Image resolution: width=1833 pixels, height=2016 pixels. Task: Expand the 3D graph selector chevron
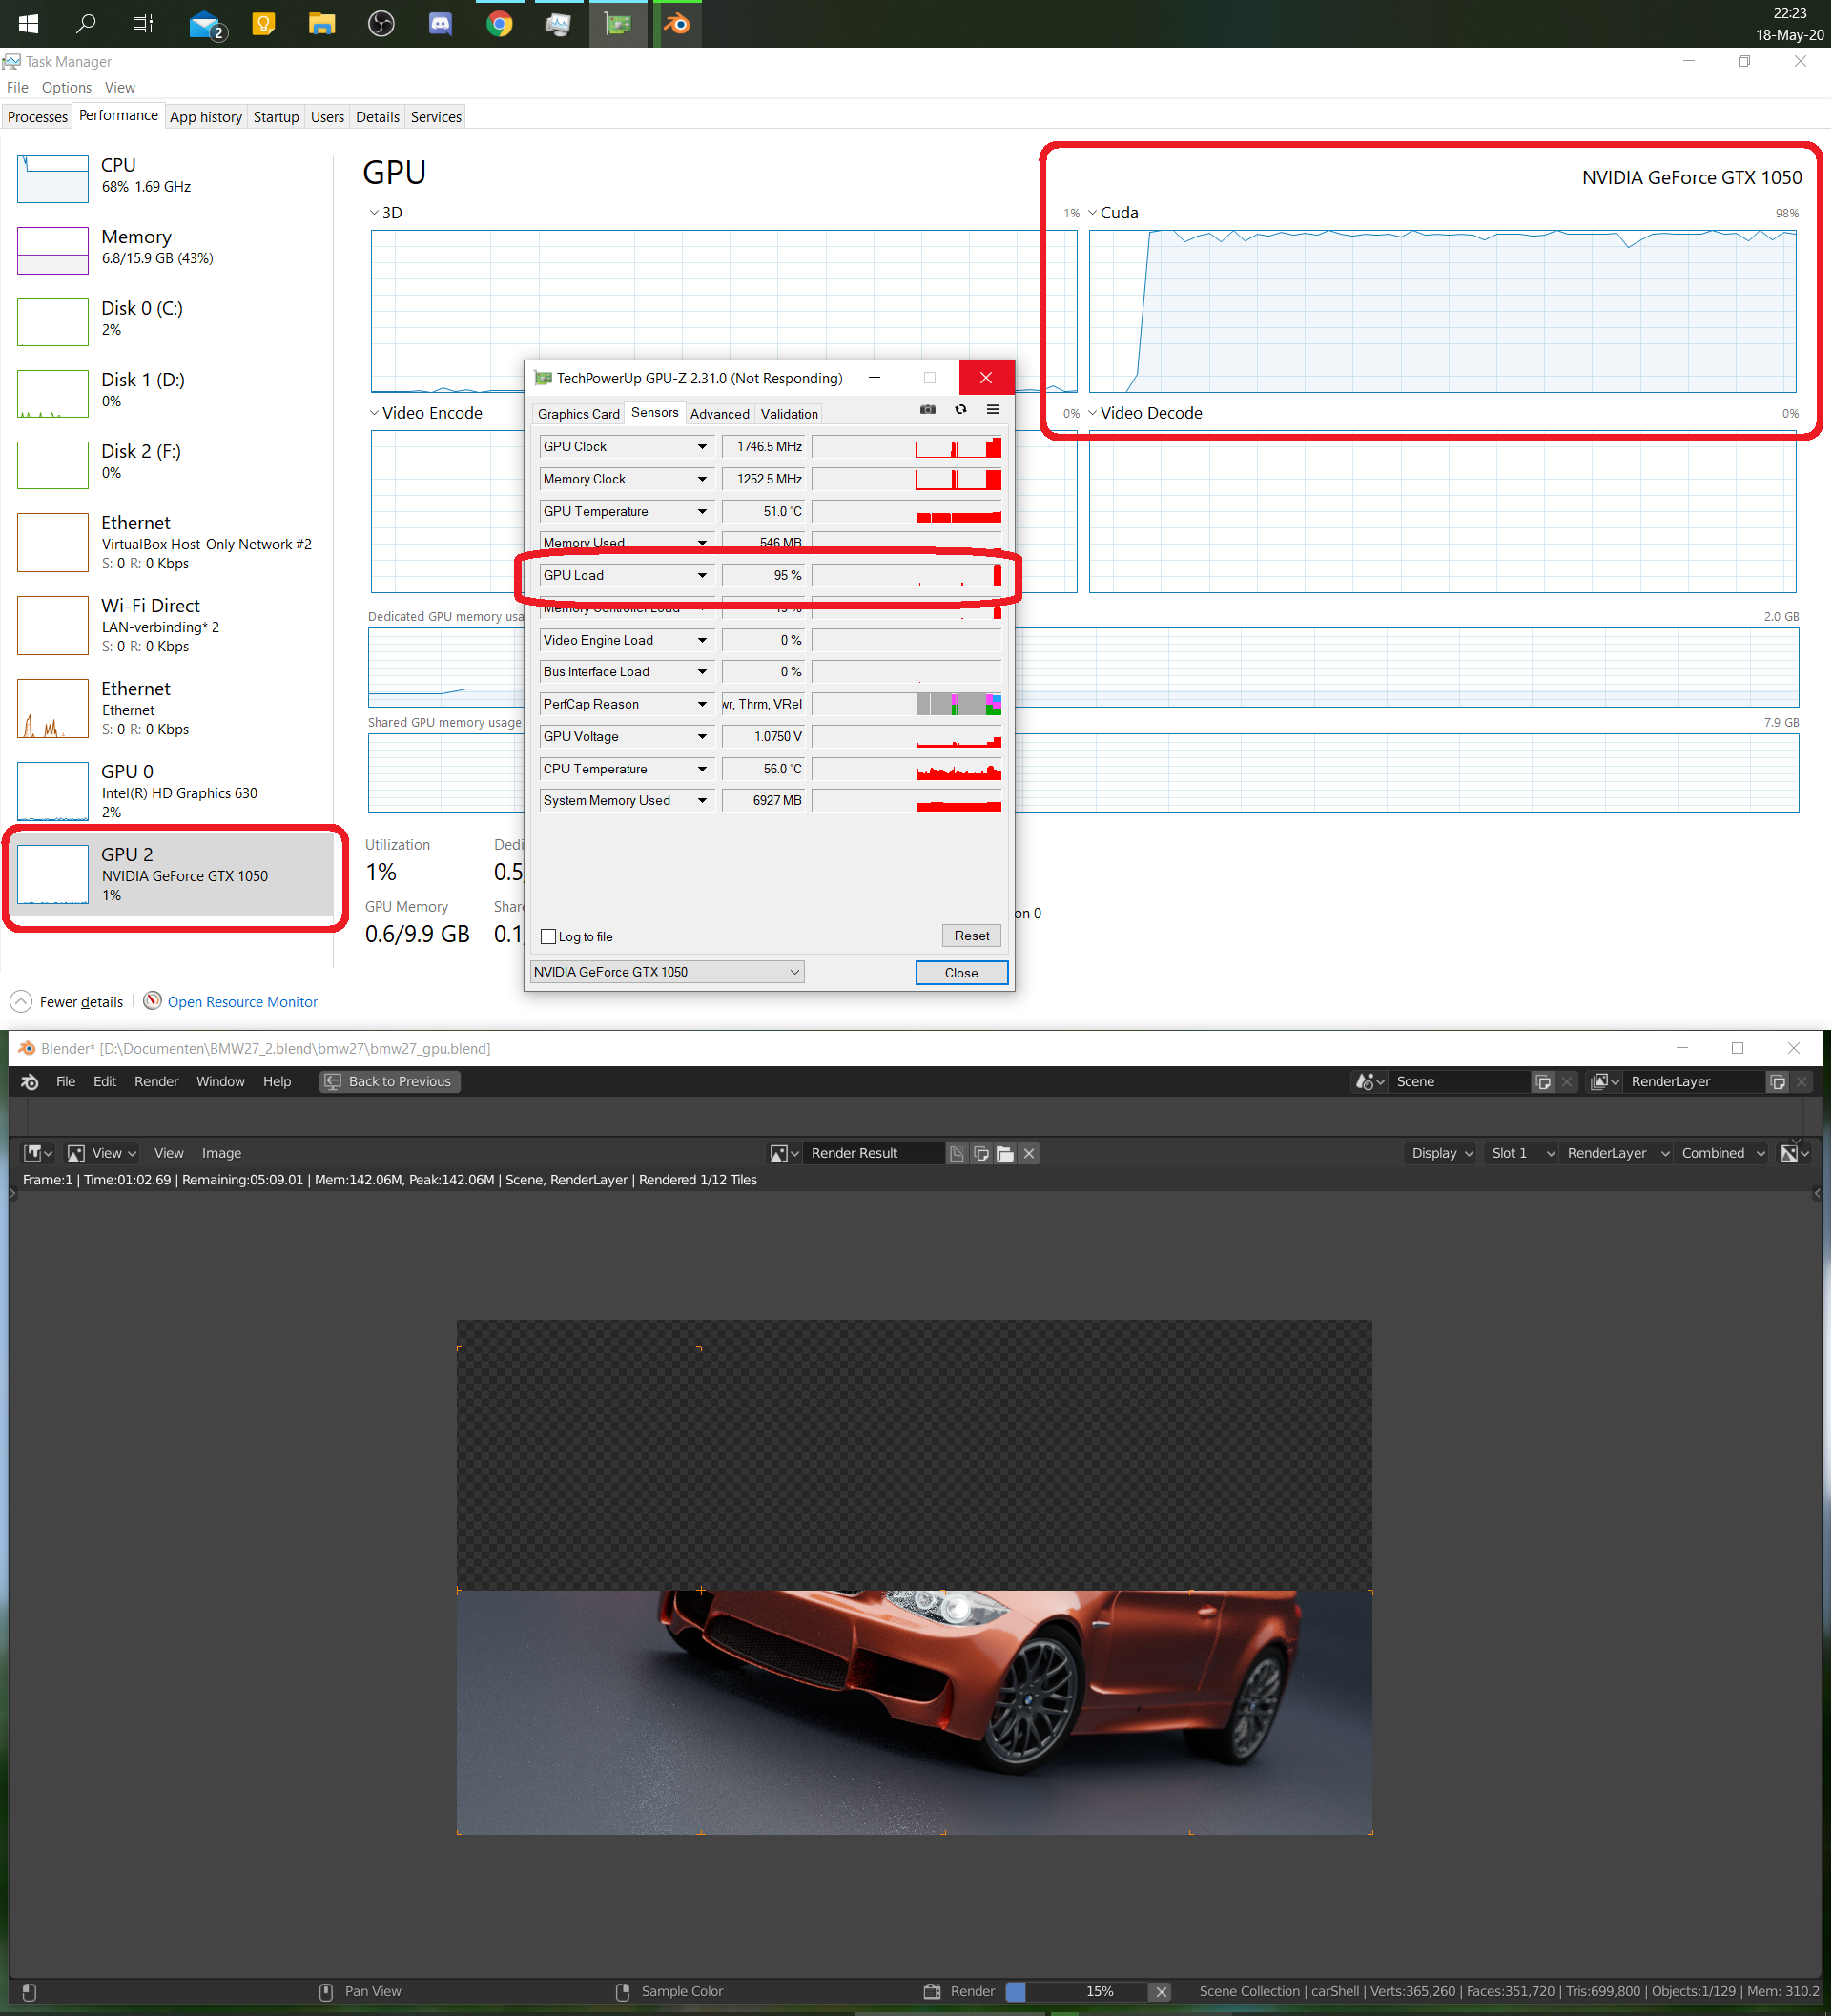(x=374, y=213)
